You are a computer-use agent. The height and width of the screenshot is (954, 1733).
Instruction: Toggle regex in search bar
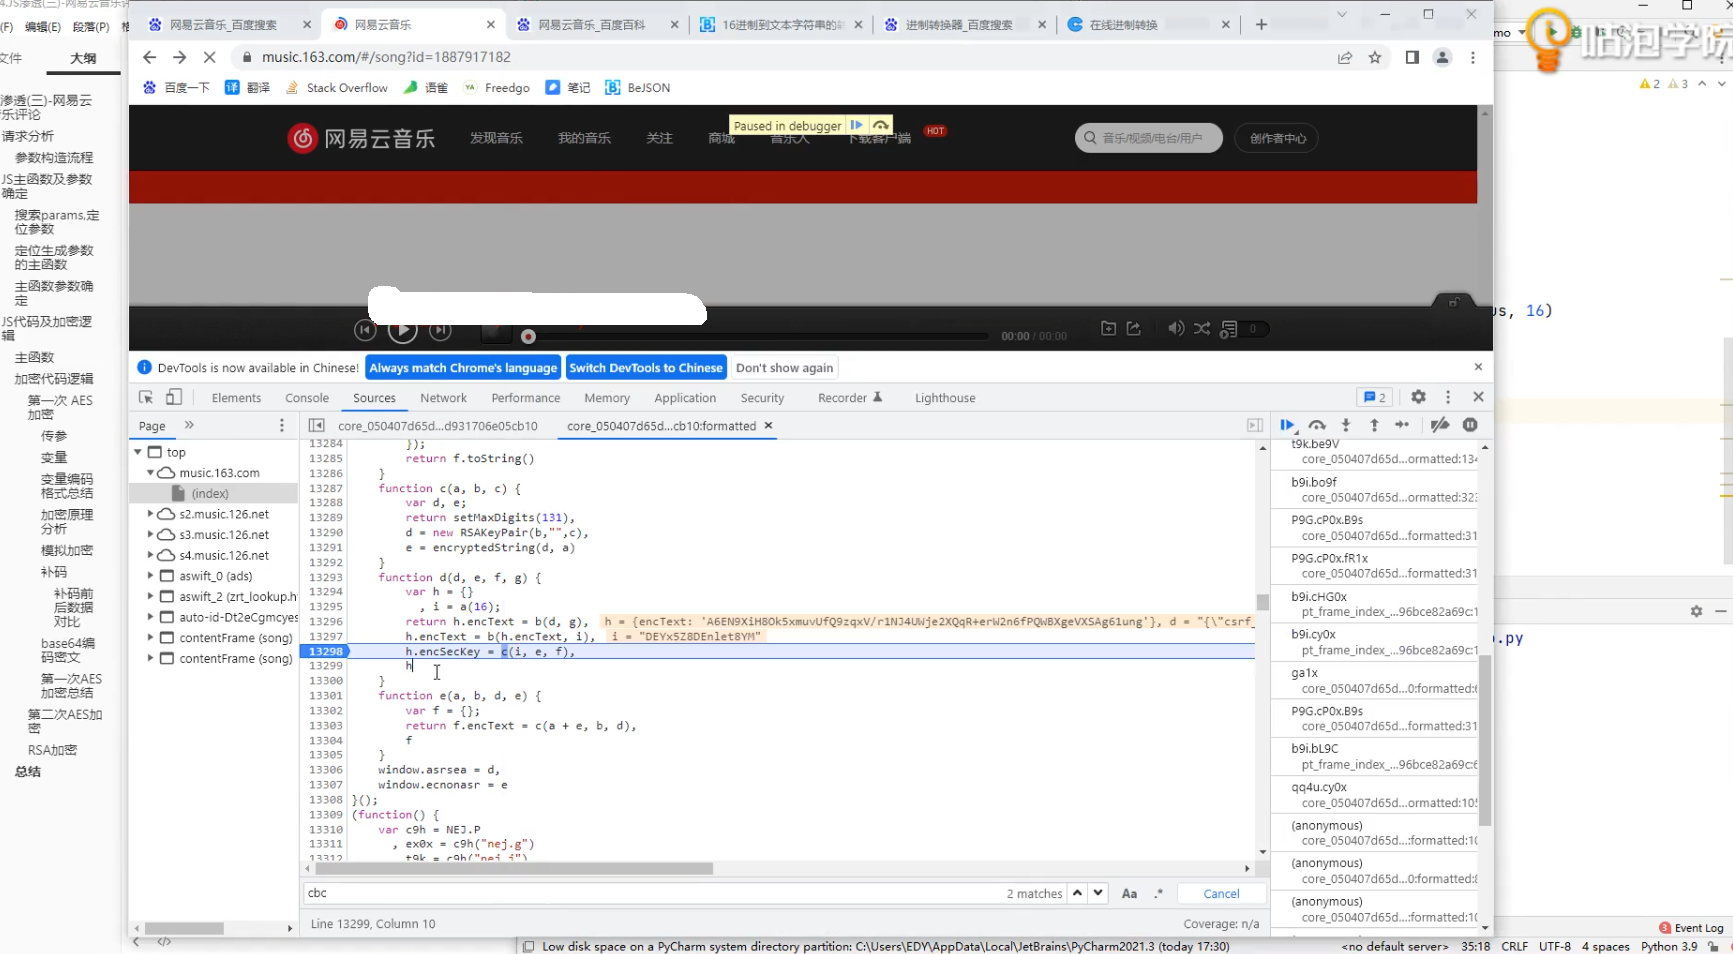(1158, 893)
